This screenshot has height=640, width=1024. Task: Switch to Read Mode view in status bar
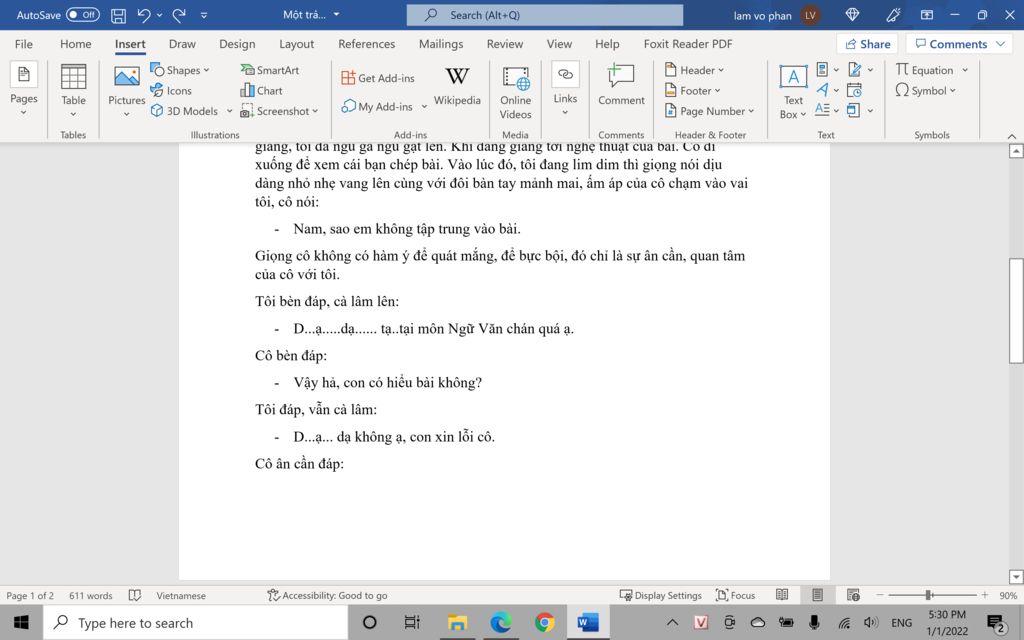pos(782,595)
